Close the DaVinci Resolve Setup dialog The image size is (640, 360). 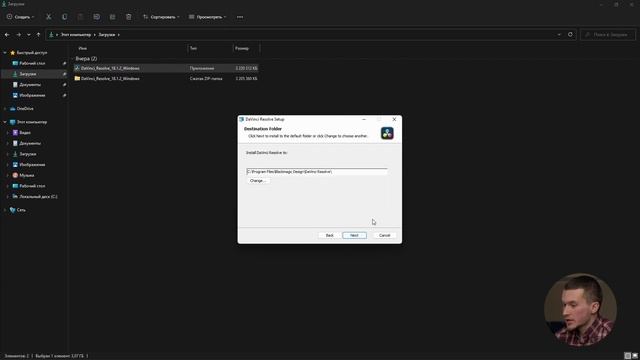394,119
